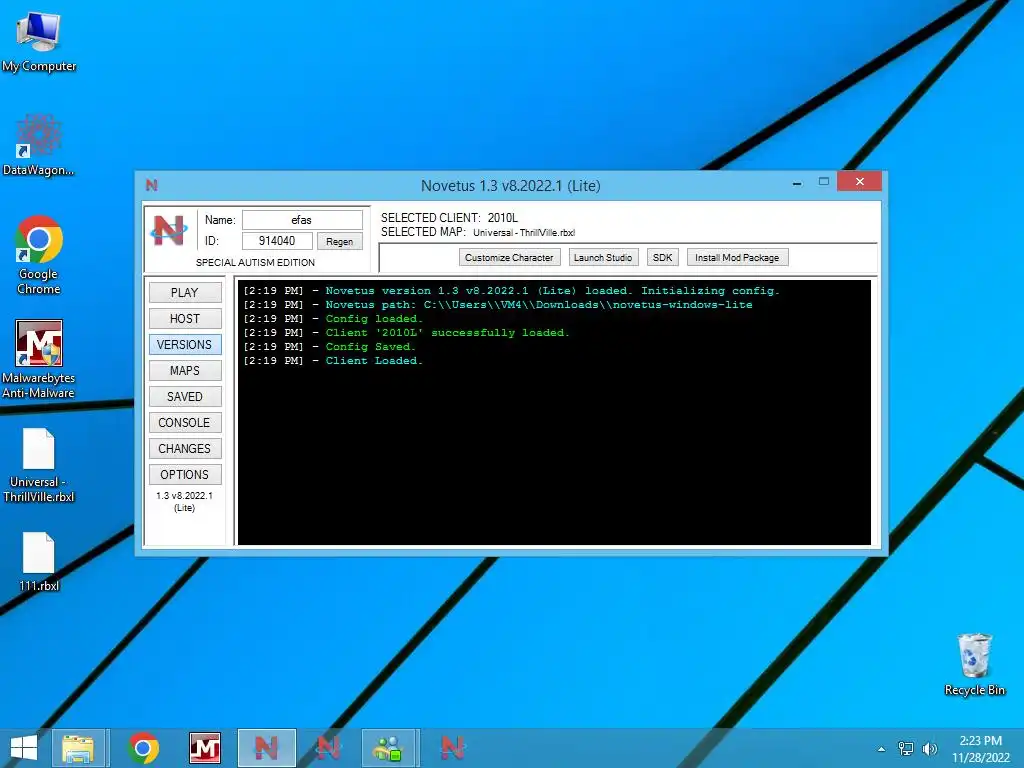The height and width of the screenshot is (768, 1024).
Task: Click console line 'Config loaded.'
Action: 333,319
